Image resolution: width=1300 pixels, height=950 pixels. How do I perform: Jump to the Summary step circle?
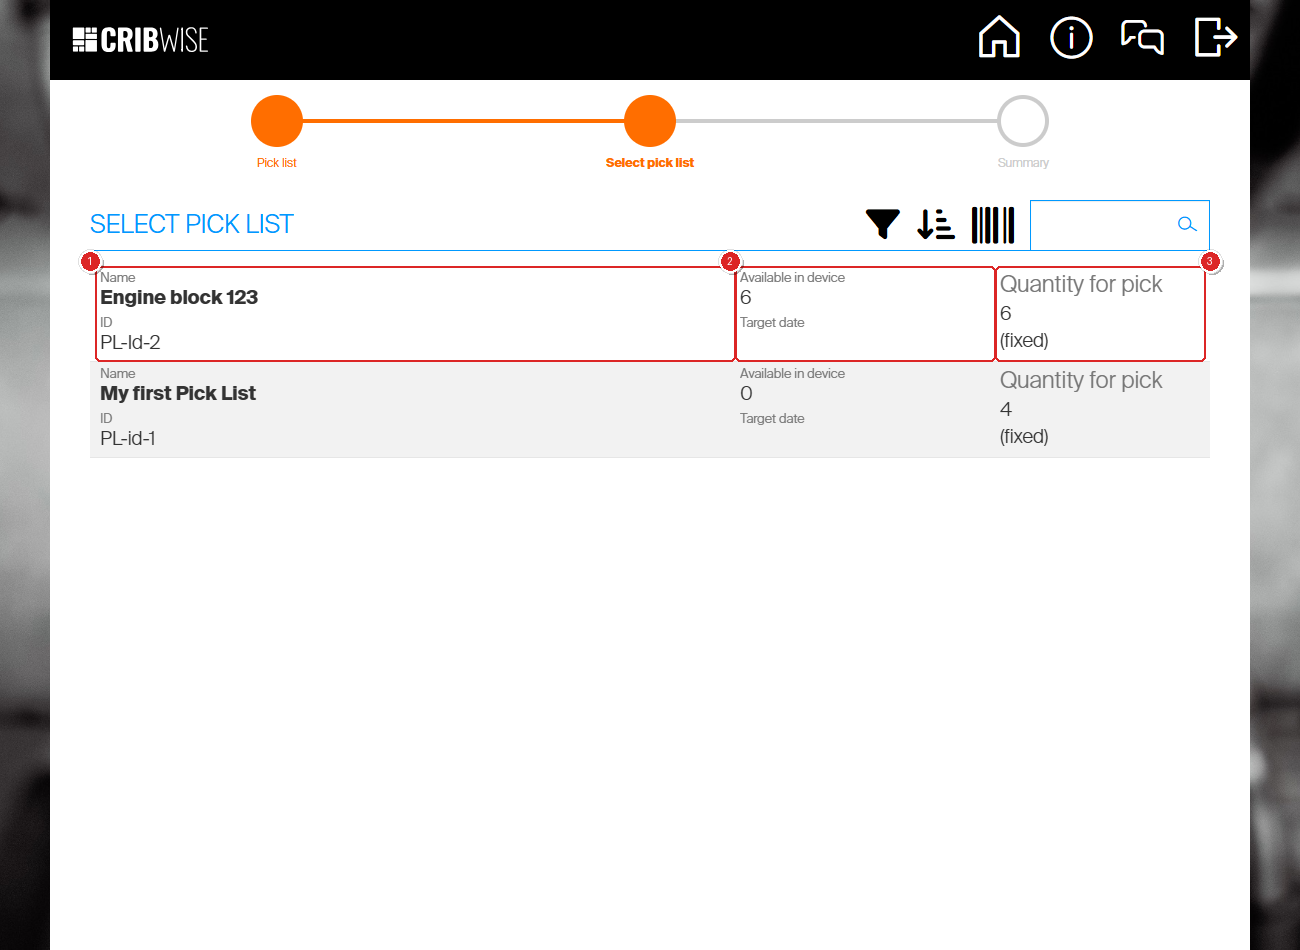click(x=1023, y=121)
